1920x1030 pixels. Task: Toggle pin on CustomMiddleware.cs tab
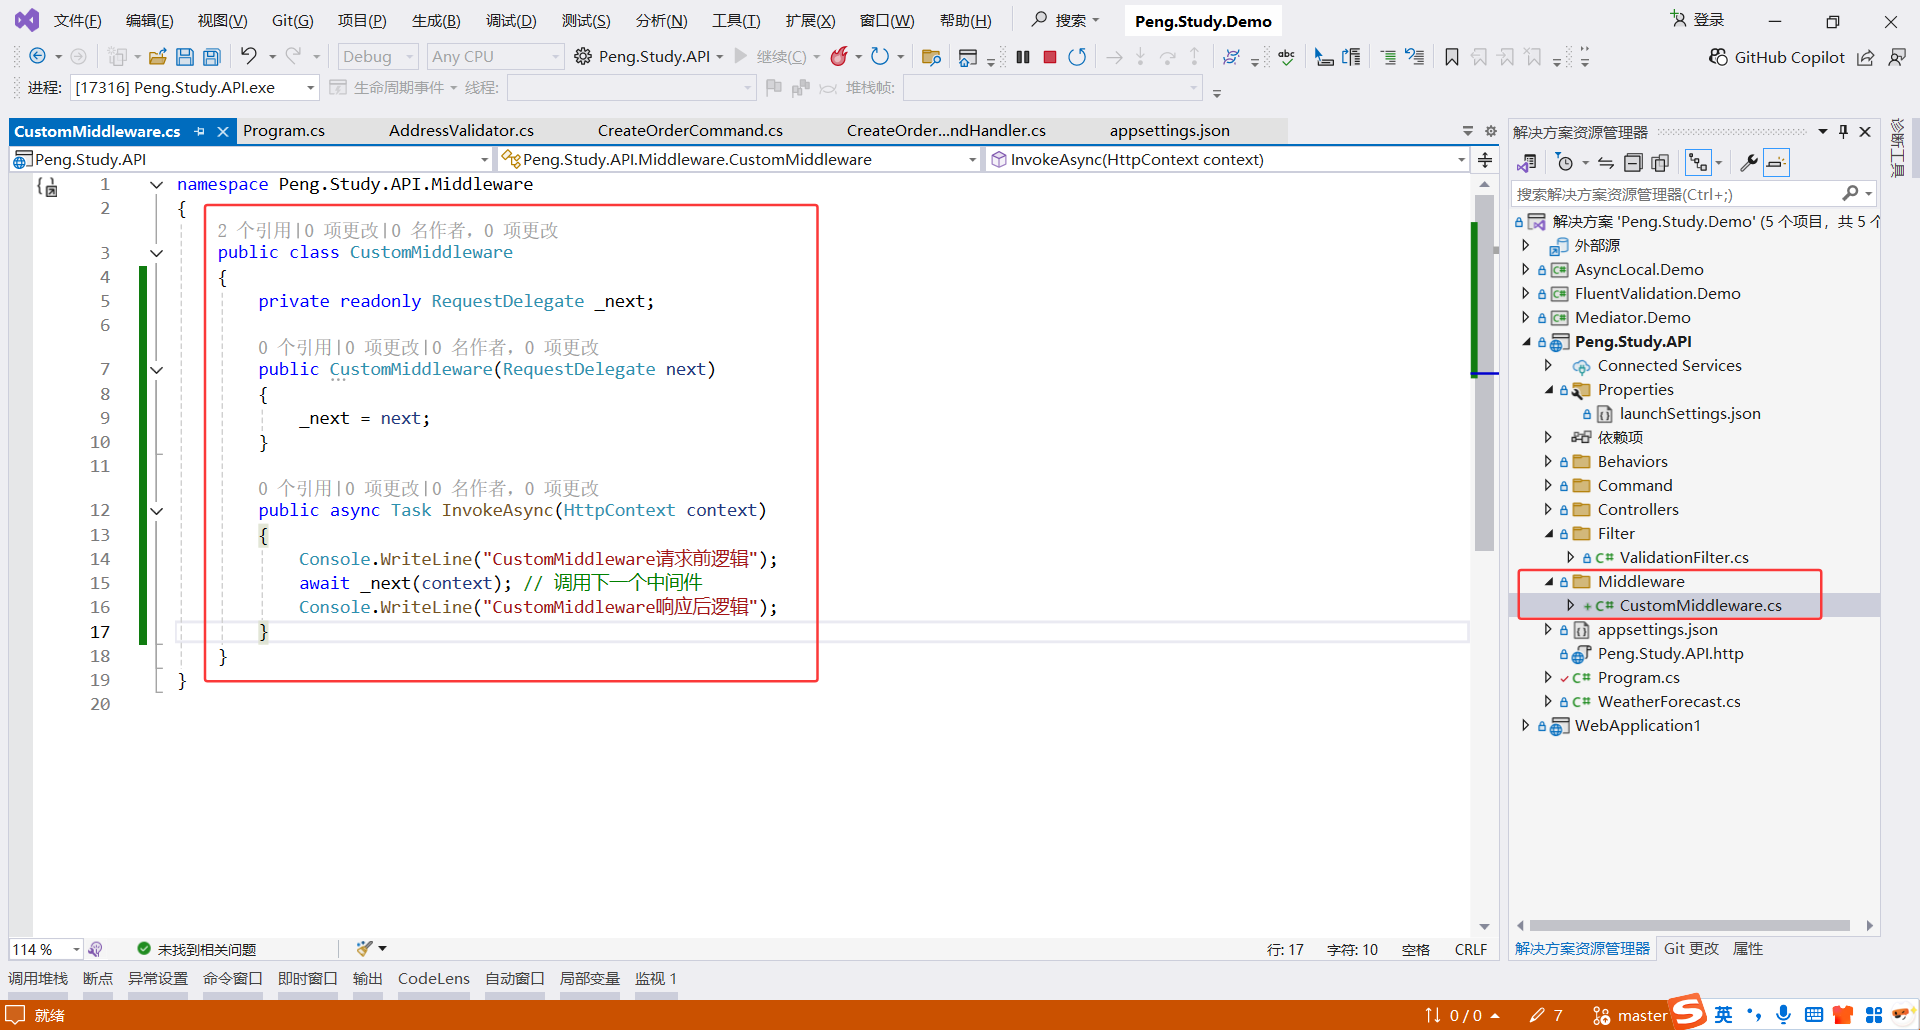pyautogui.click(x=200, y=131)
